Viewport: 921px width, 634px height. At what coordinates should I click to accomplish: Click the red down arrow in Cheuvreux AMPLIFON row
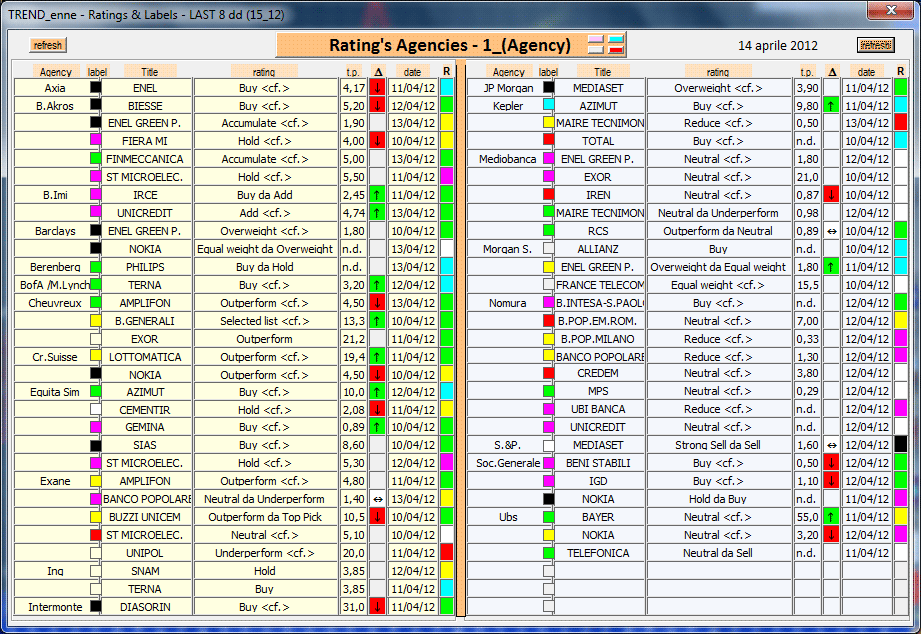(x=377, y=303)
